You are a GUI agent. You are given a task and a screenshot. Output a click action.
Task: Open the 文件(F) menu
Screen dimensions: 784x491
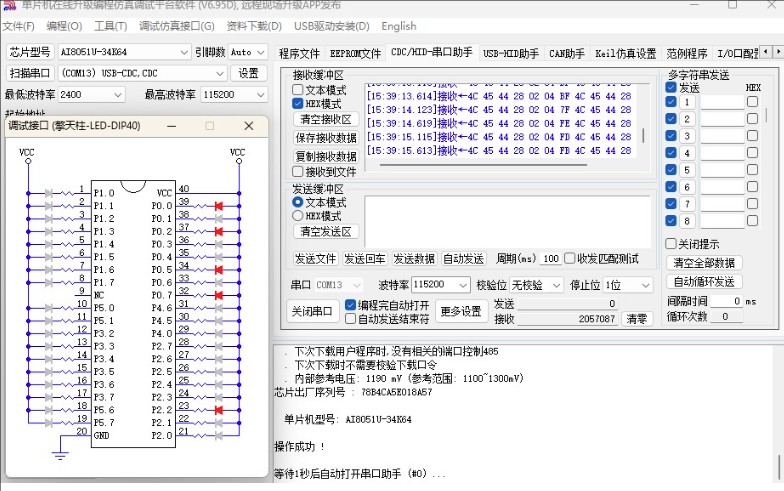coord(18,26)
